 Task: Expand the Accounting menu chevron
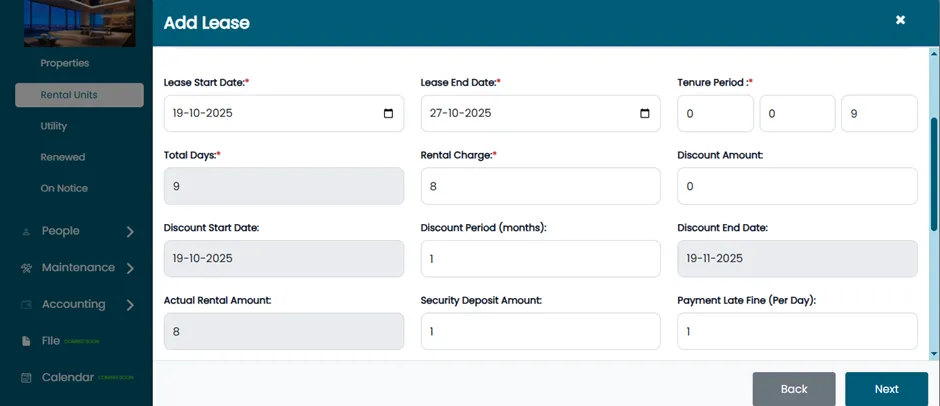[130, 305]
